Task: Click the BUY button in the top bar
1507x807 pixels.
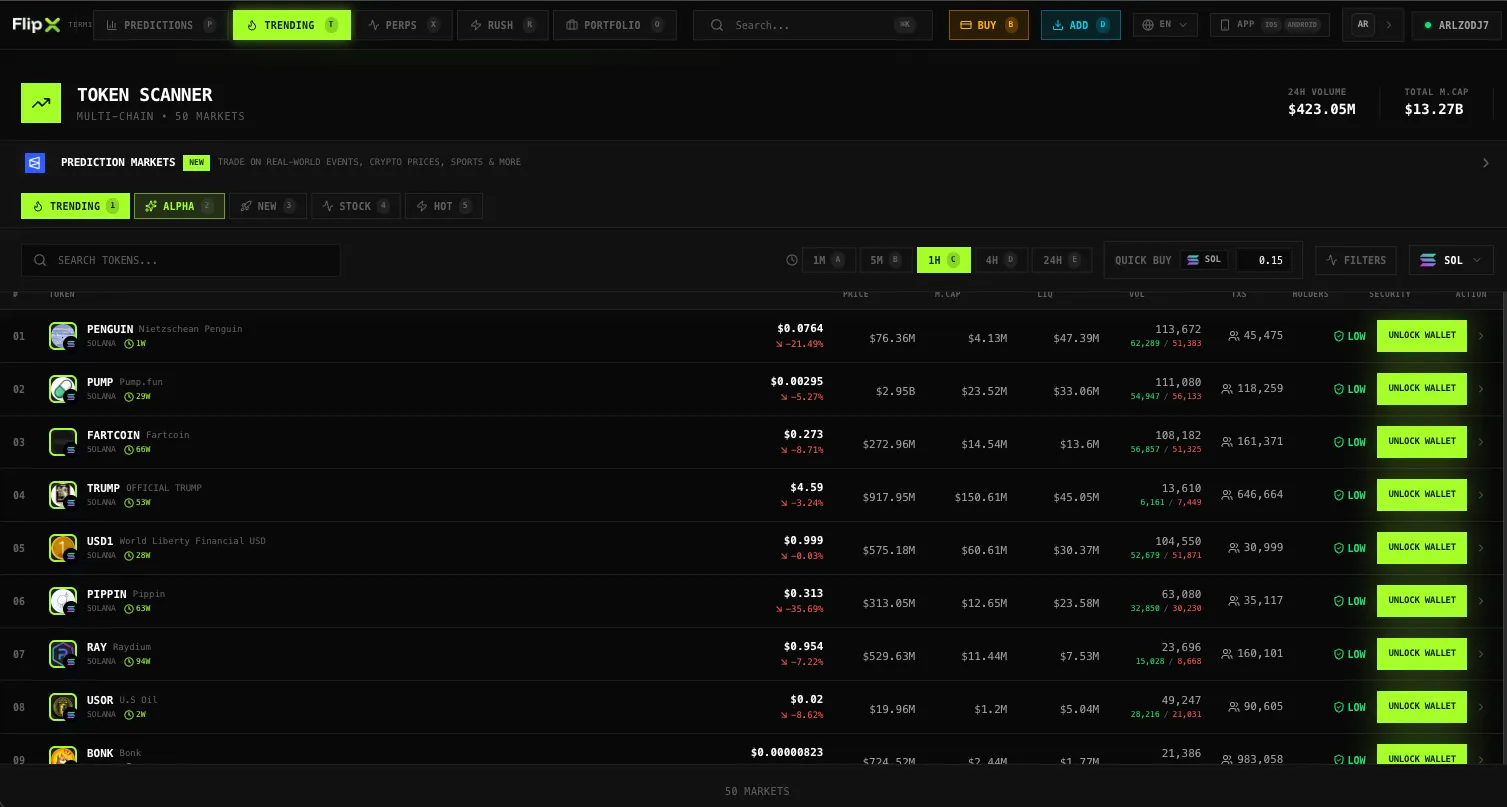Action: pos(988,25)
